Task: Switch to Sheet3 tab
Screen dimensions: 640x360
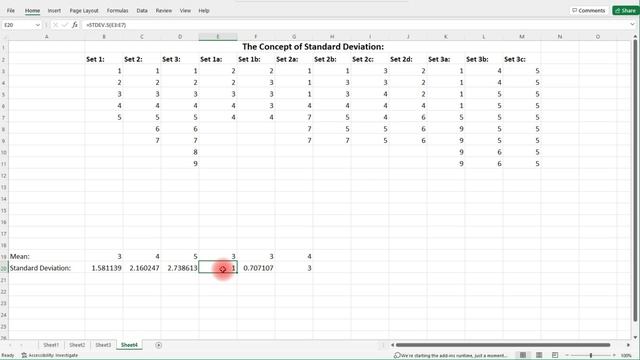Action: click(103, 345)
